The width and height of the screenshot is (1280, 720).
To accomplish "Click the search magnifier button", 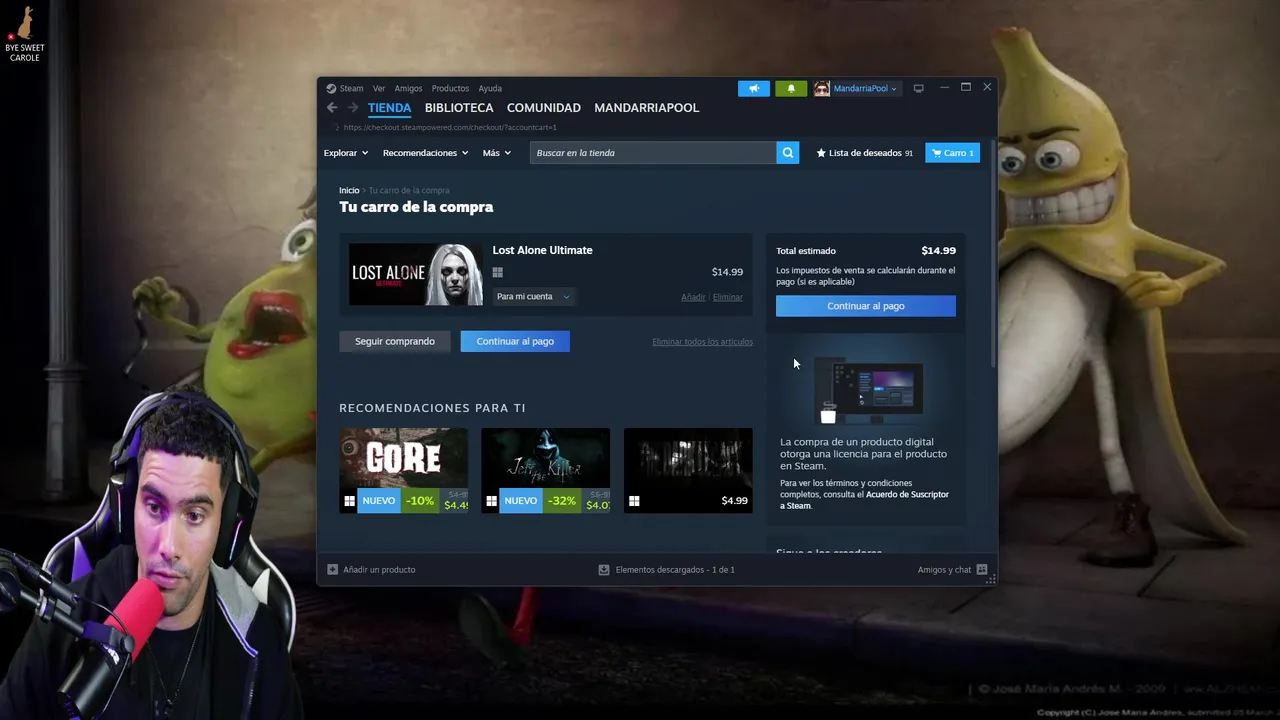I will coord(788,153).
